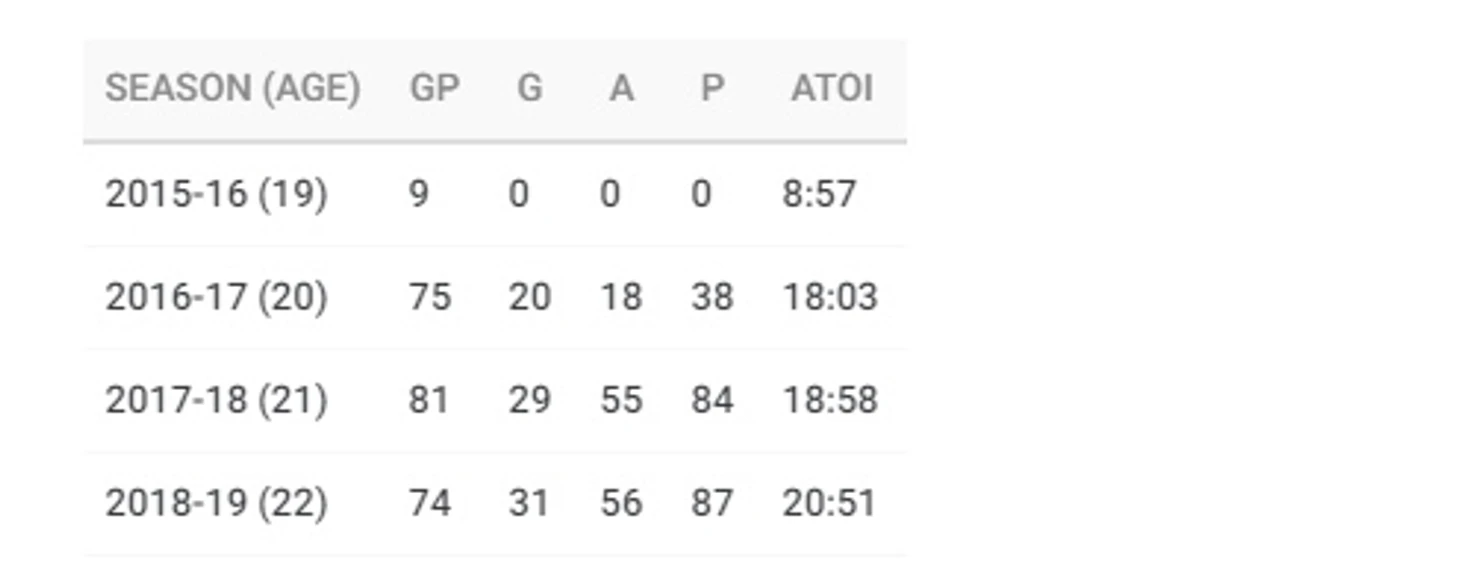Click the 18:58 ATOI value
The width and height of the screenshot is (1460, 574).
point(830,401)
